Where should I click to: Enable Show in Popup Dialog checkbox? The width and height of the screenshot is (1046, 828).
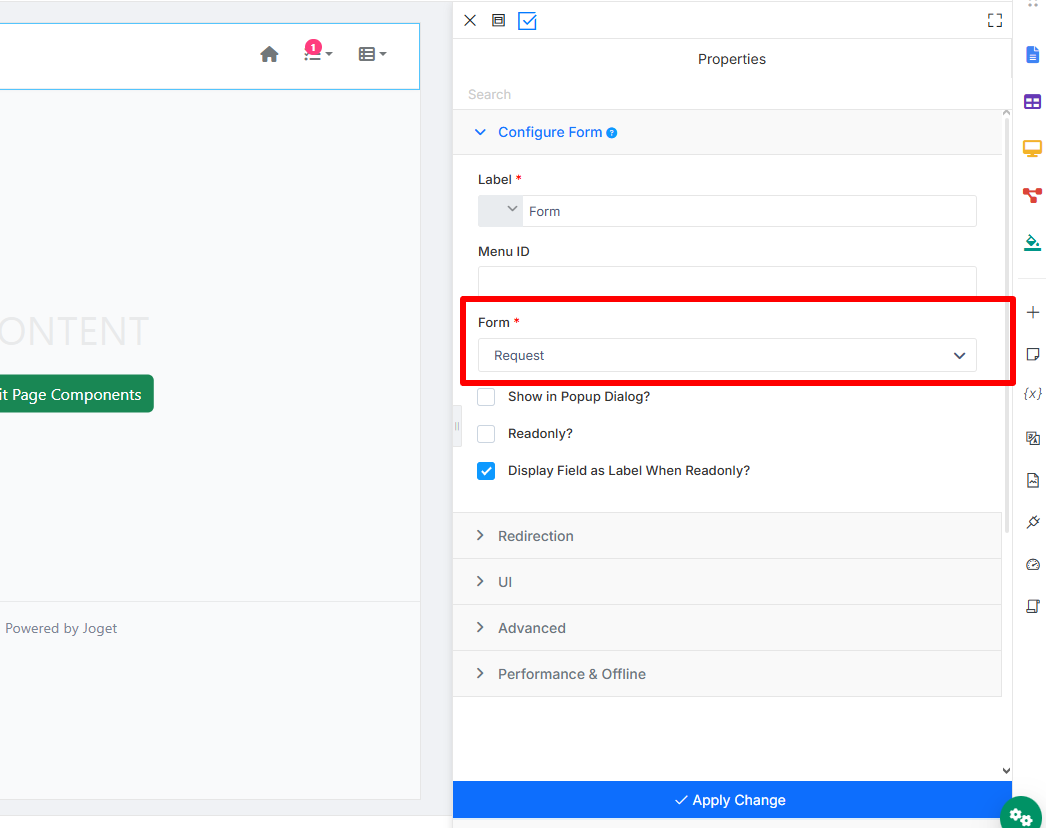coord(486,397)
